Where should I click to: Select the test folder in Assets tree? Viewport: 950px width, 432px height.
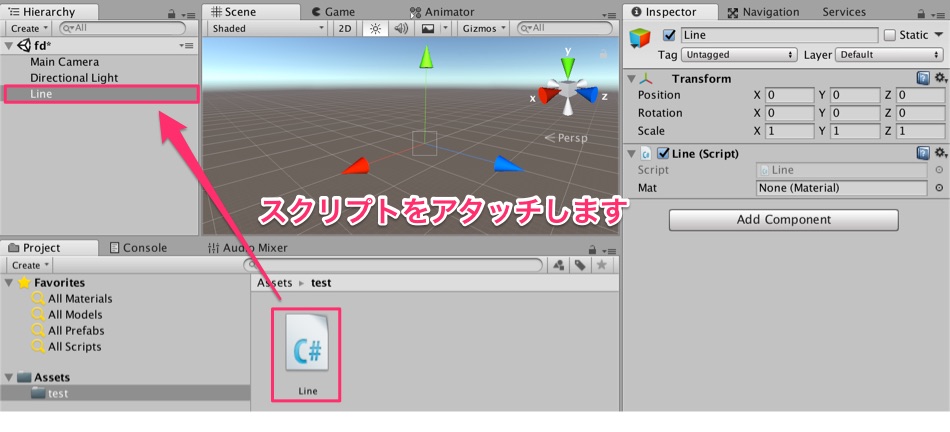[125, 393]
